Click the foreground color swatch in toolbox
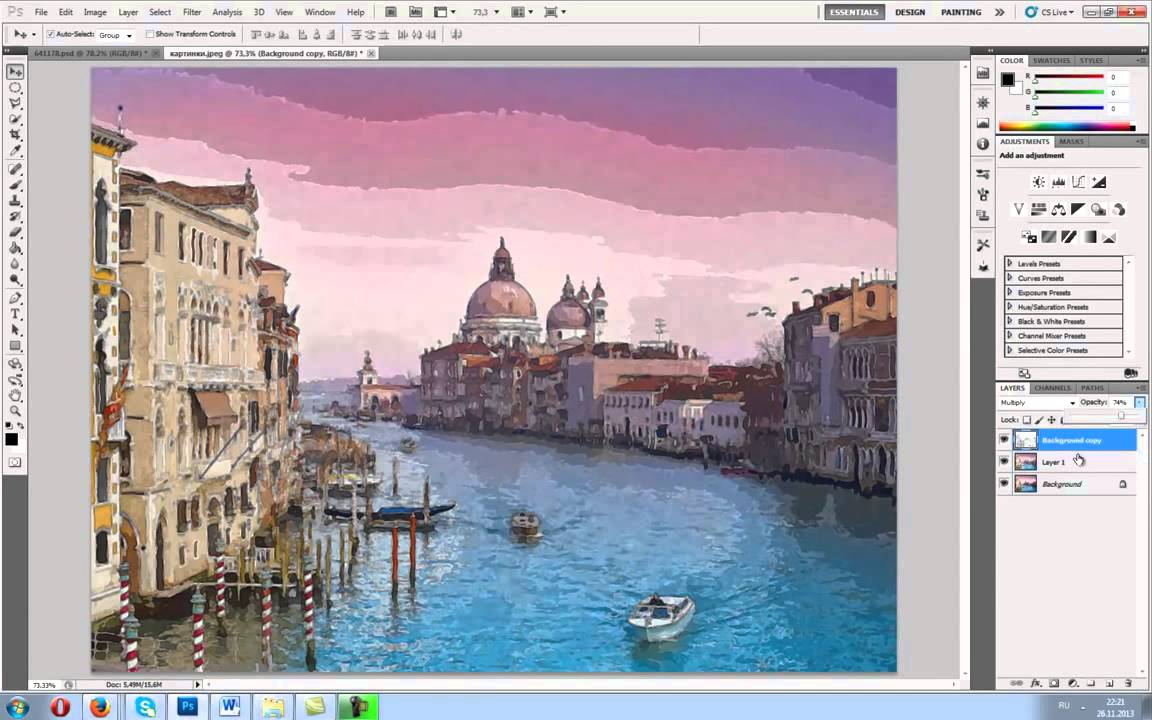 (x=11, y=438)
